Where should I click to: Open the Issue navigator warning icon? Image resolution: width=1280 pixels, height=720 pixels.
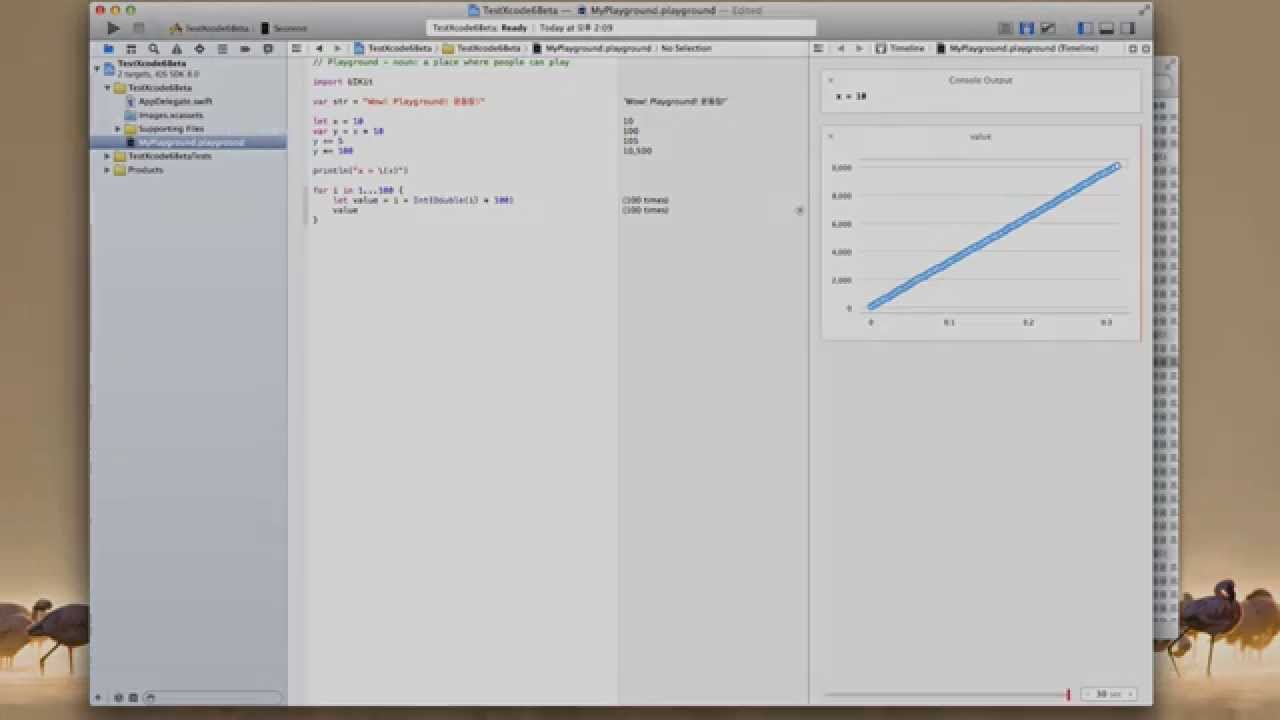(x=177, y=48)
